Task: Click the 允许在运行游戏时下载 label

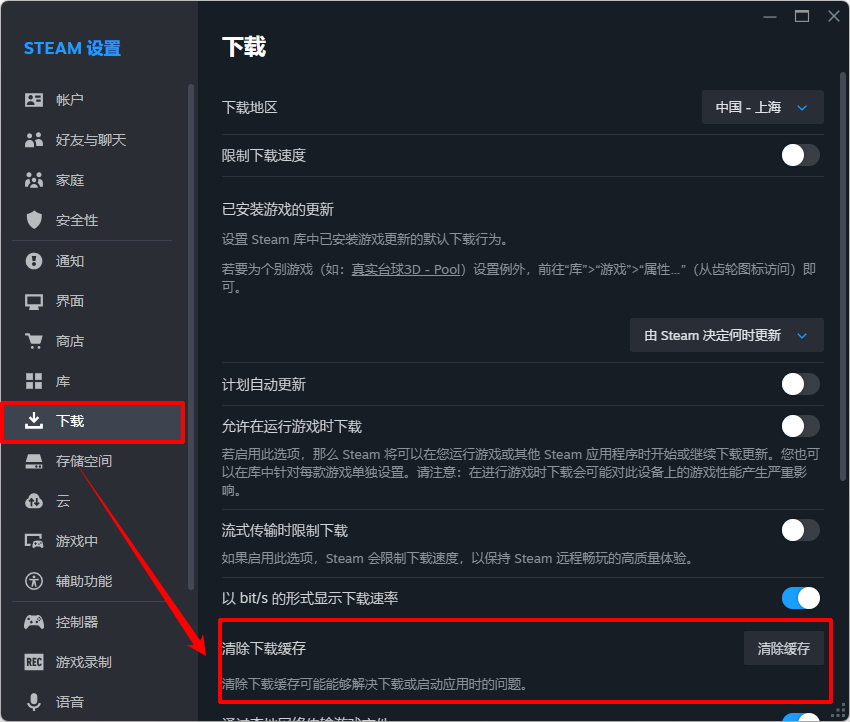Action: click(x=292, y=426)
